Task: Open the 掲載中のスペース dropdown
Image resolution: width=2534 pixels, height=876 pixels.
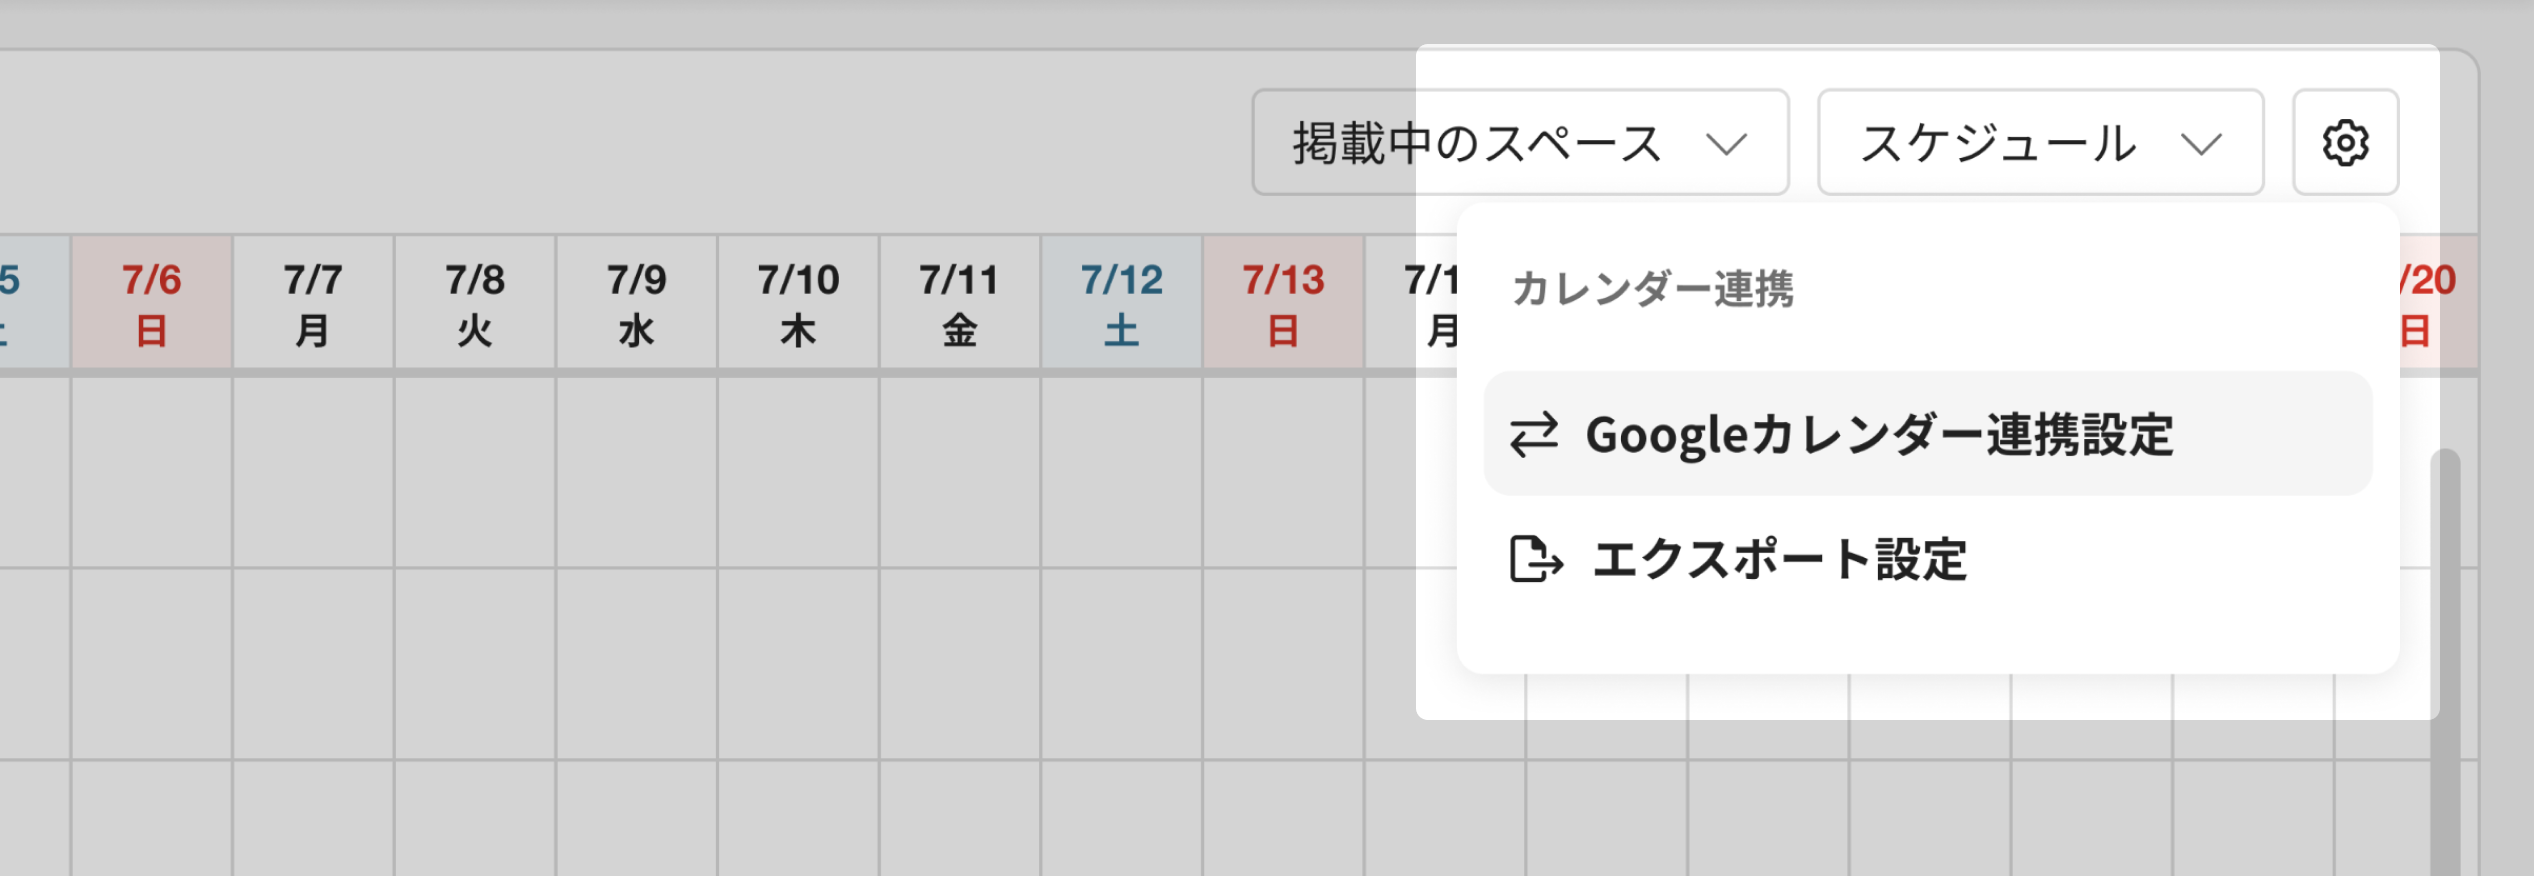Action: click(x=1520, y=142)
